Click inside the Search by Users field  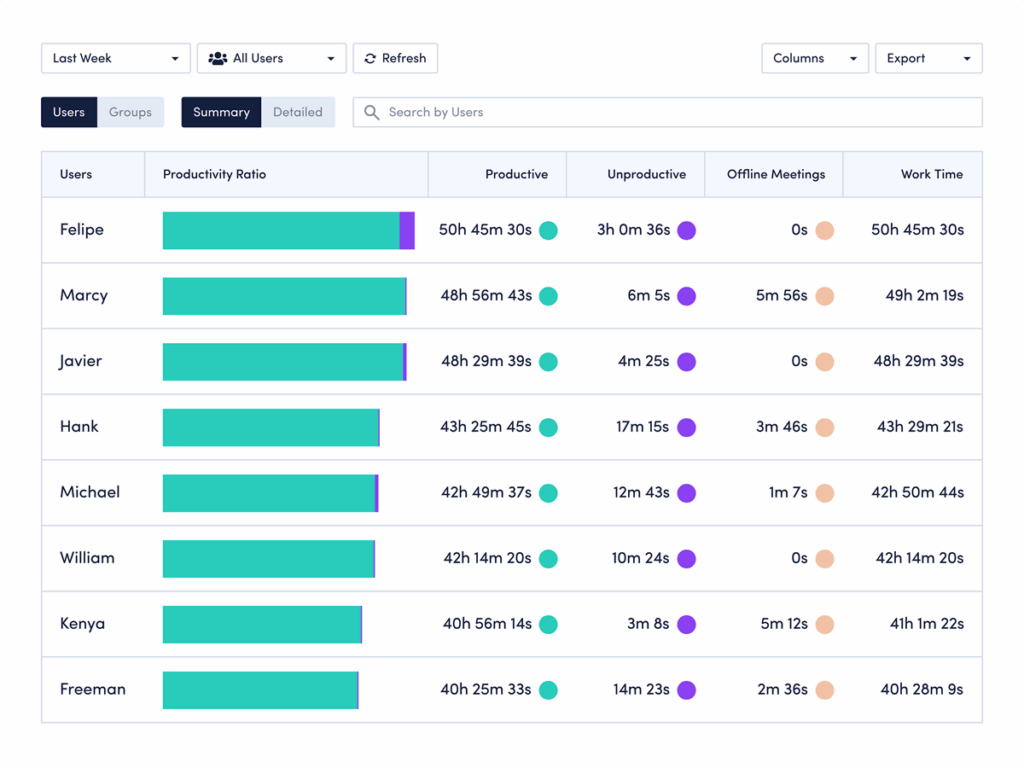coord(600,112)
